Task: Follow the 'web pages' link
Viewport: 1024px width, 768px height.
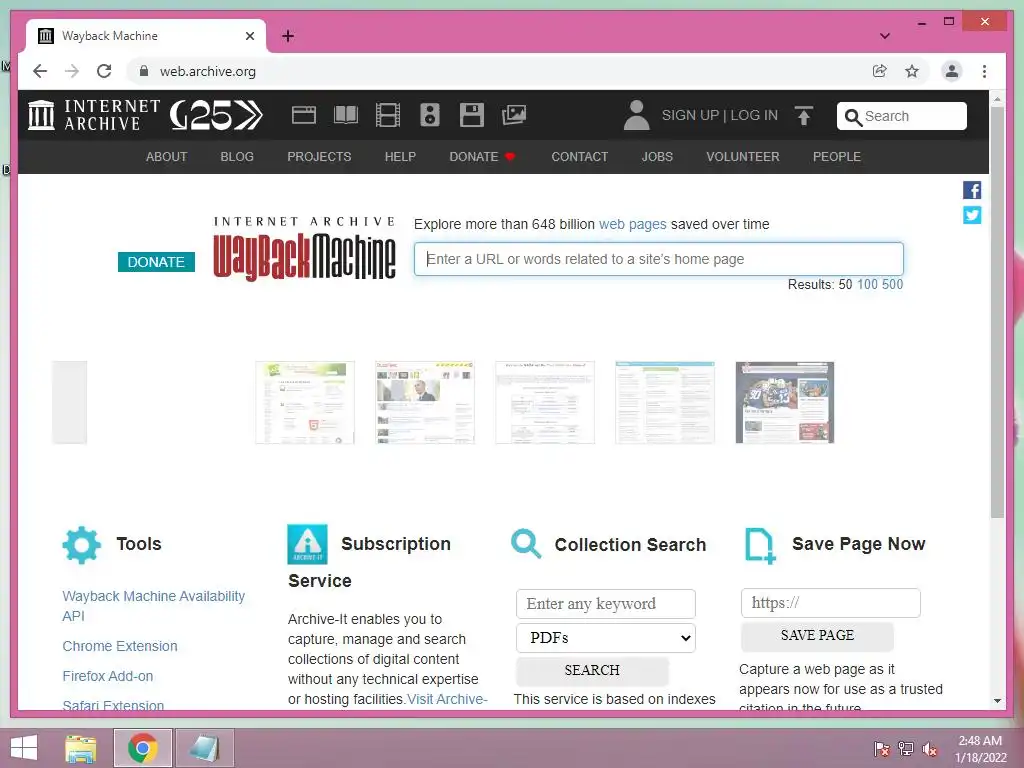Action: point(632,224)
